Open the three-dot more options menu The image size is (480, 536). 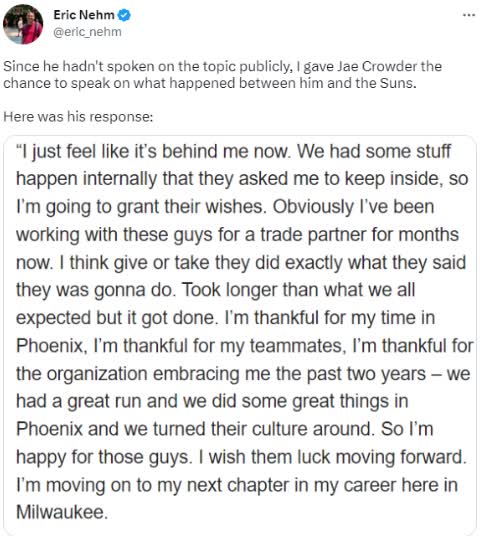coord(469,15)
